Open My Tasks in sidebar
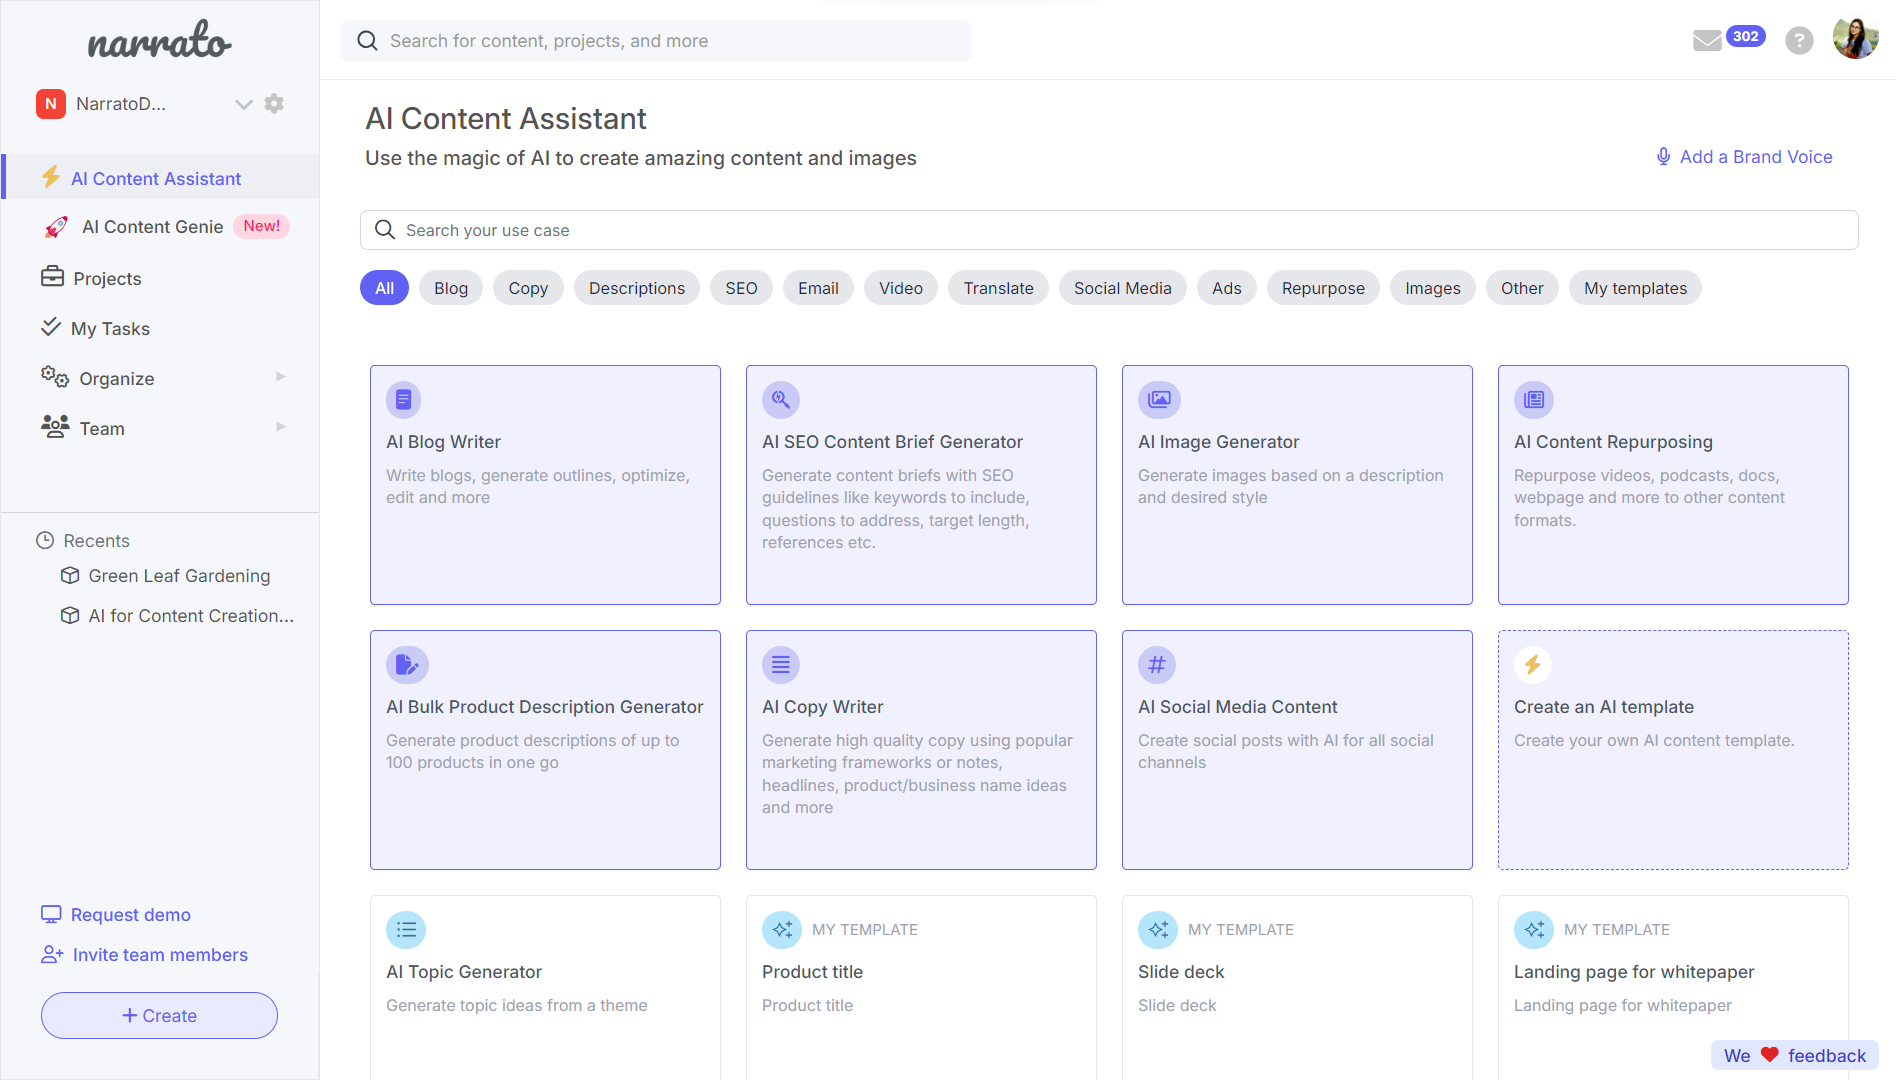This screenshot has width=1896, height=1080. [110, 329]
